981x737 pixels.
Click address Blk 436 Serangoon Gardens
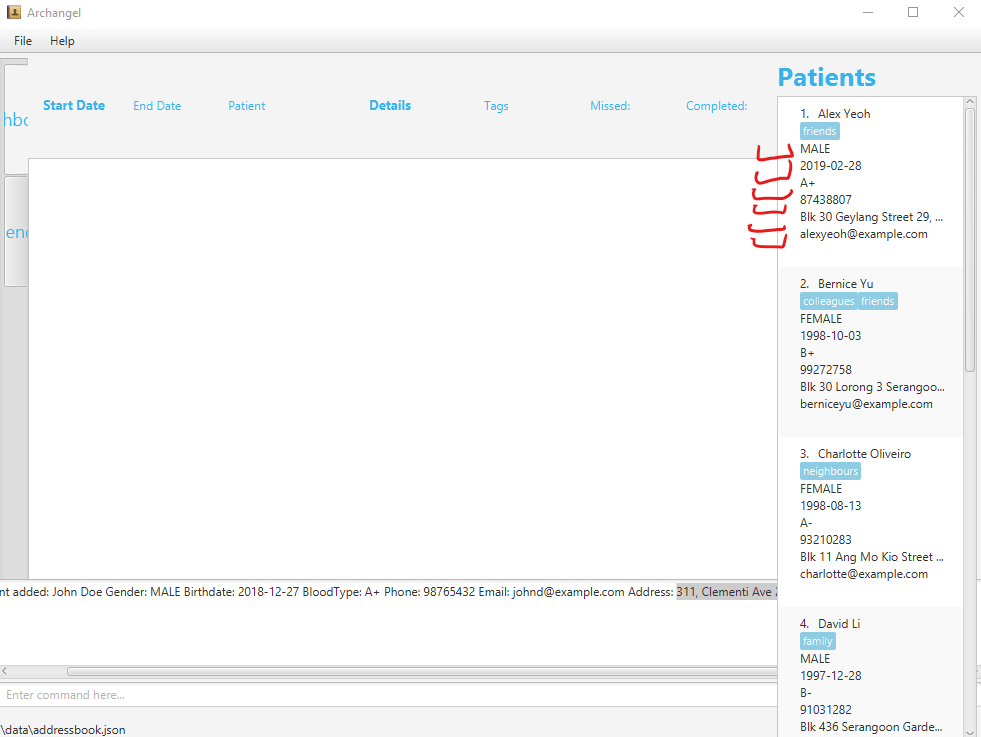(x=872, y=727)
